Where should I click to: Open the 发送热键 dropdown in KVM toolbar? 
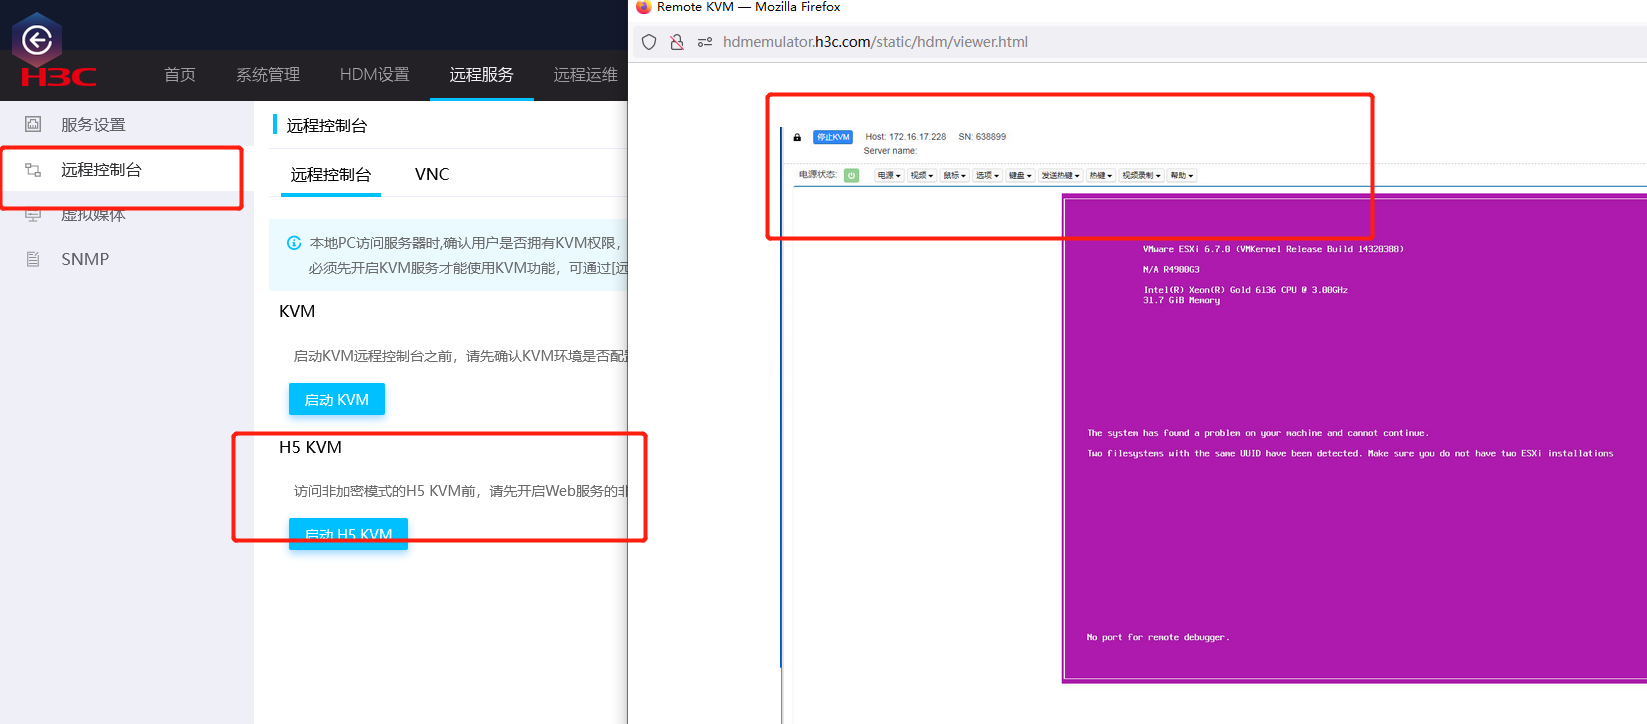1060,176
